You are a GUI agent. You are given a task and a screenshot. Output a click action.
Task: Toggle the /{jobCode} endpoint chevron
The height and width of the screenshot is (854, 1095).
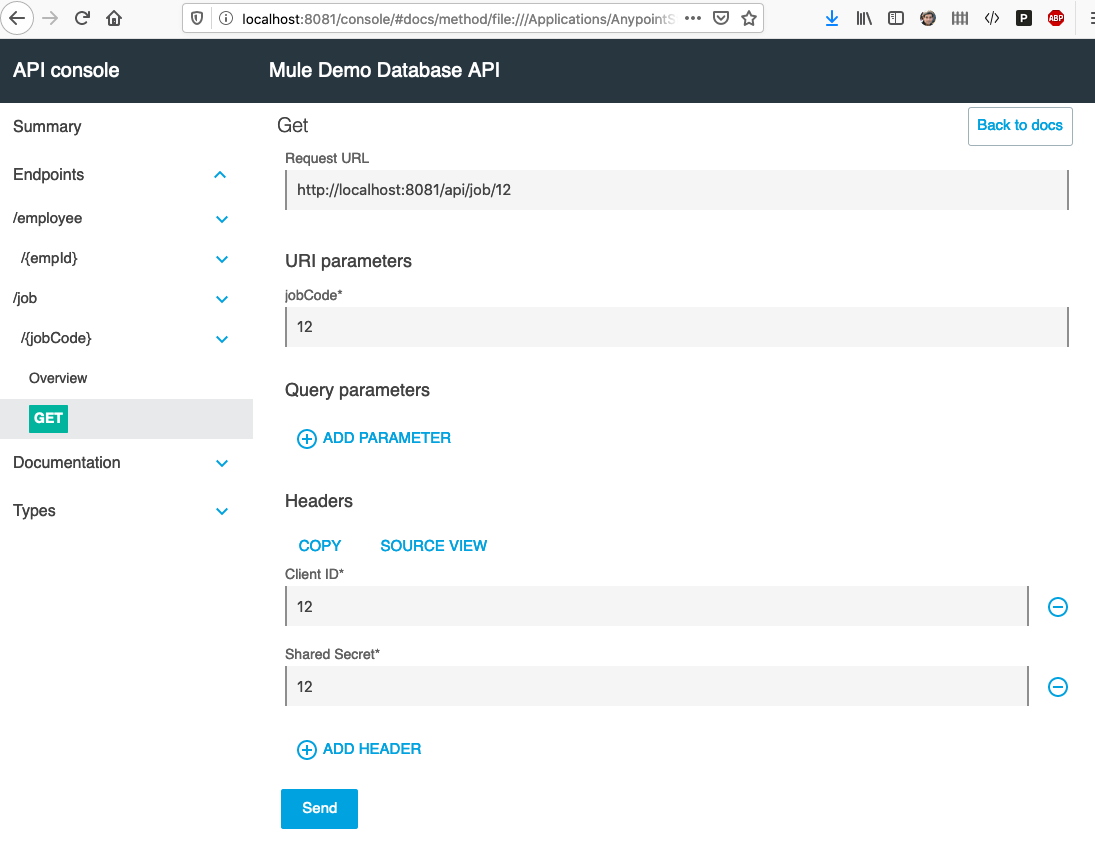click(x=222, y=339)
